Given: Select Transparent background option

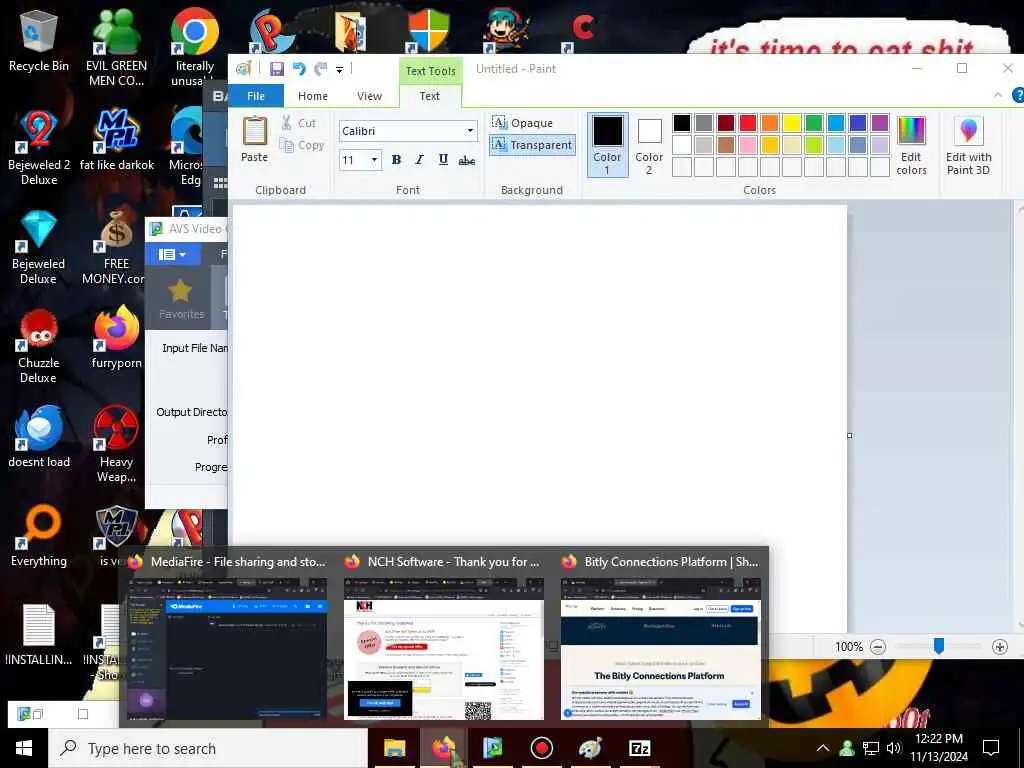Looking at the screenshot, I should [532, 145].
